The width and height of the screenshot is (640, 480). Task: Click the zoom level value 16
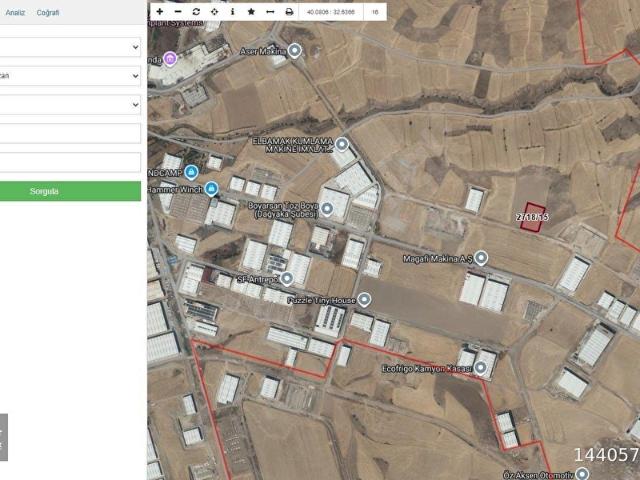coord(375,12)
